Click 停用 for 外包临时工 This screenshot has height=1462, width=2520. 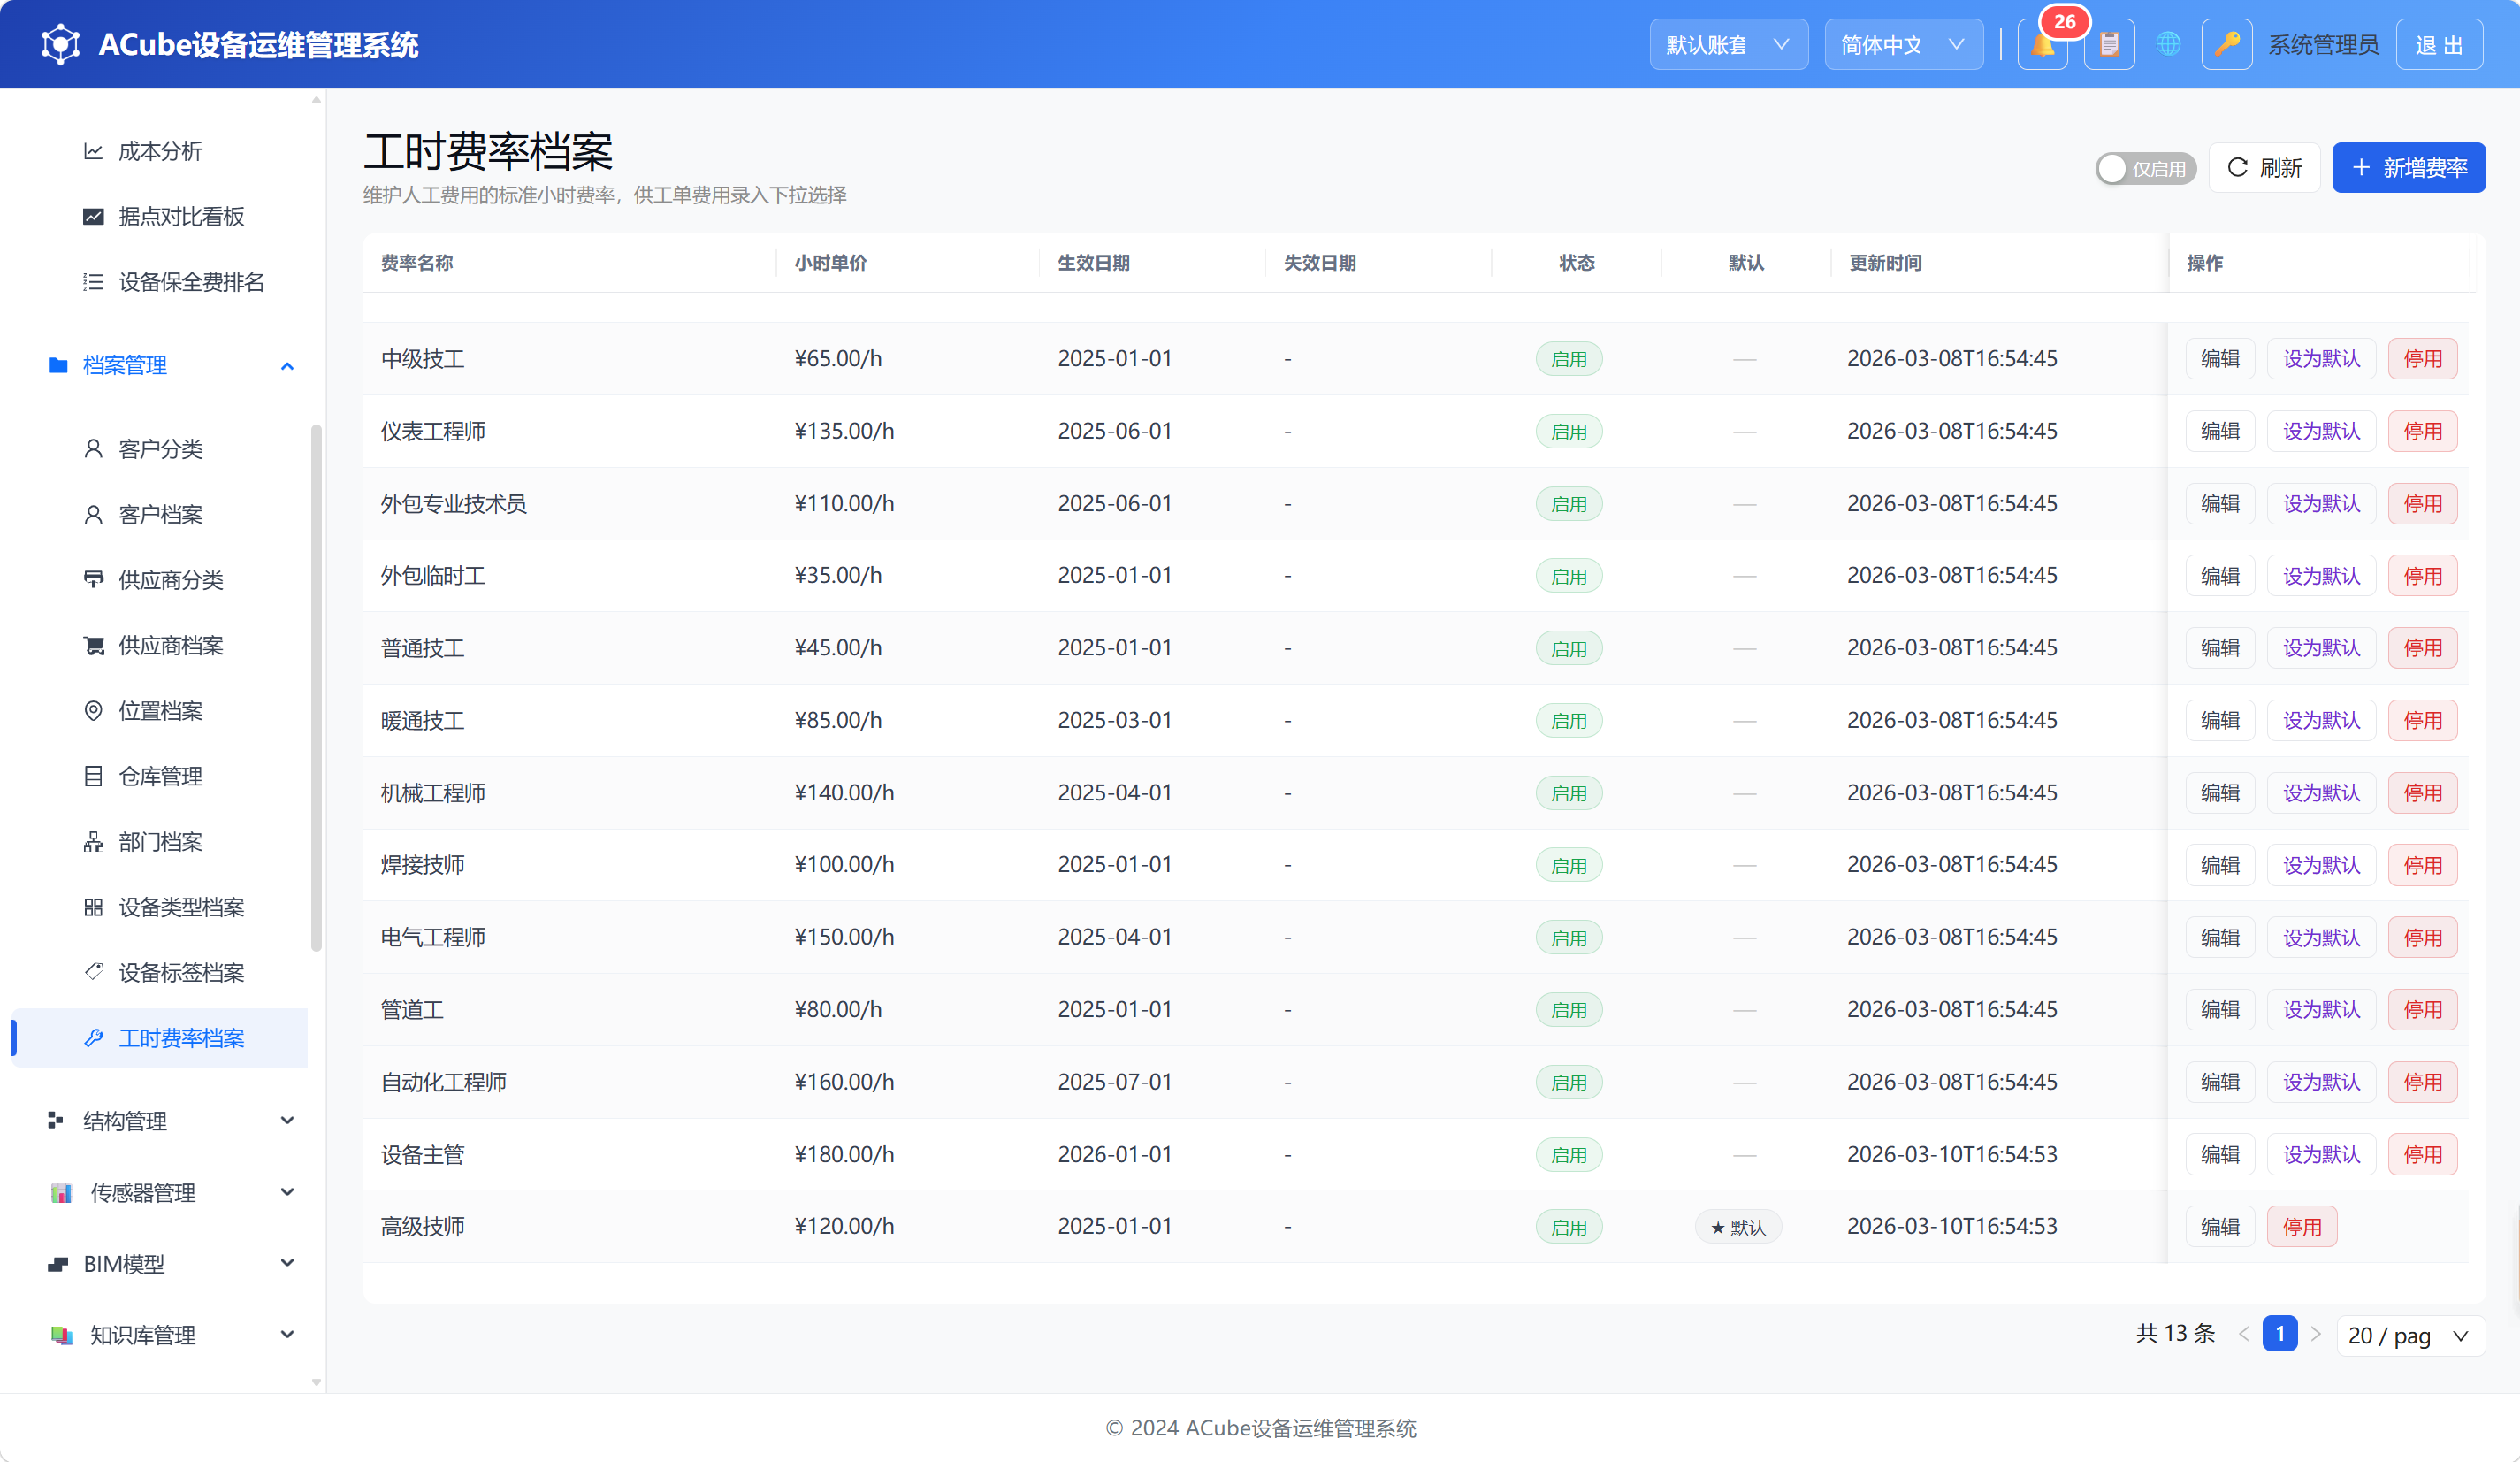point(2422,576)
